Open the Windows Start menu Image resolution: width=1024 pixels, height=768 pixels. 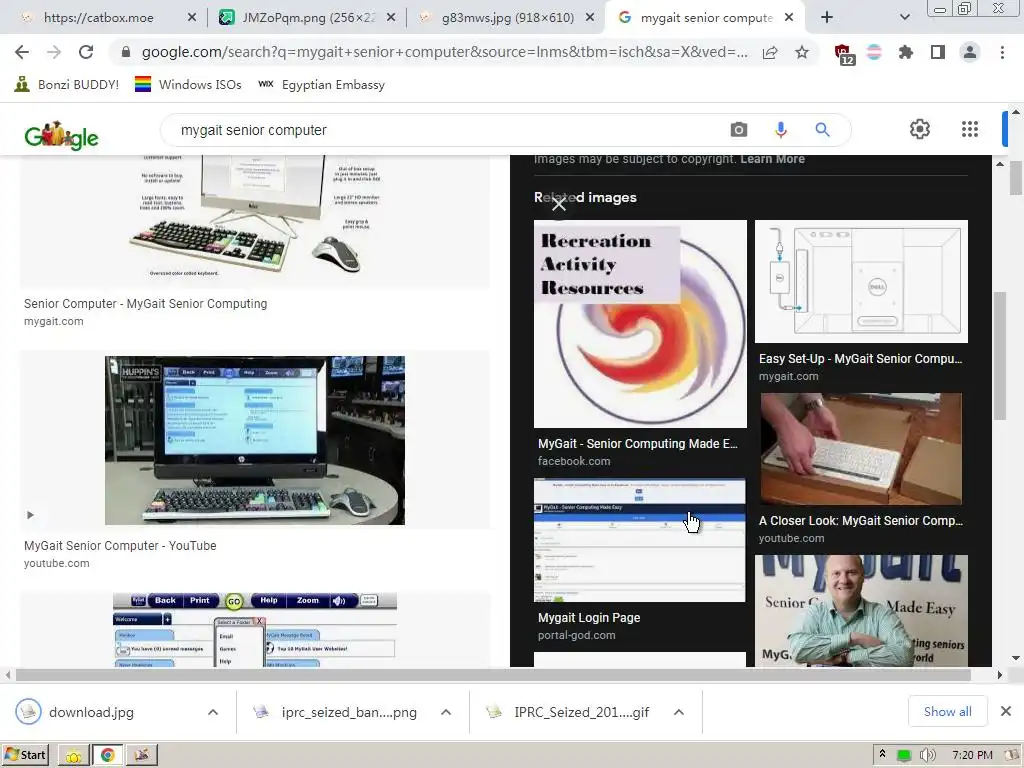(x=25, y=755)
